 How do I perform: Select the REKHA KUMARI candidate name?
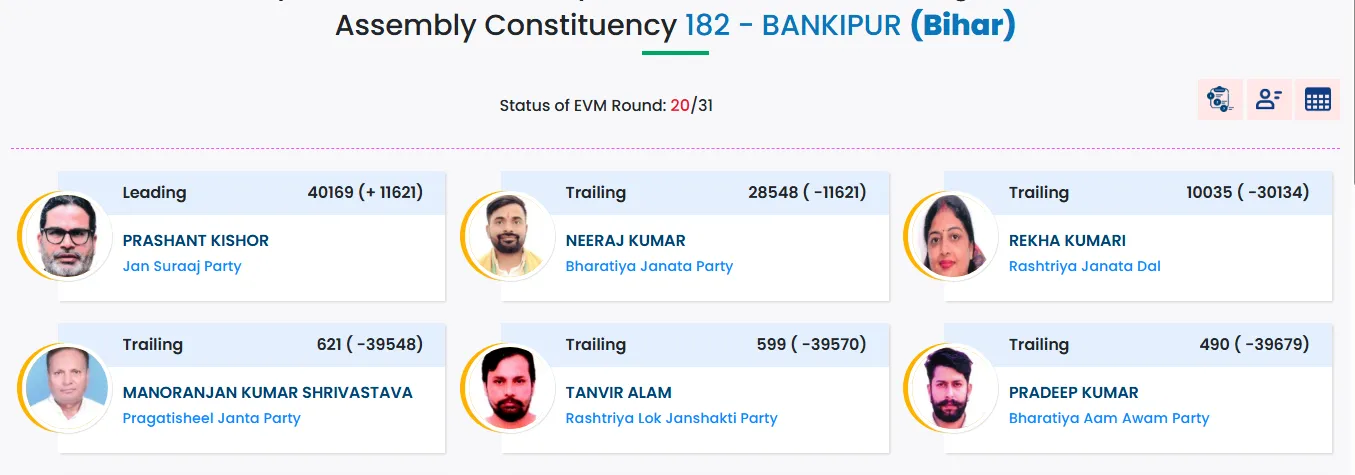tap(1067, 241)
